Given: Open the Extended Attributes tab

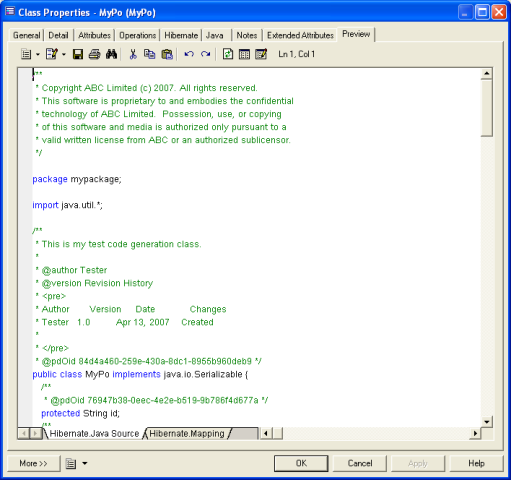Looking at the screenshot, I should tap(300, 35).
